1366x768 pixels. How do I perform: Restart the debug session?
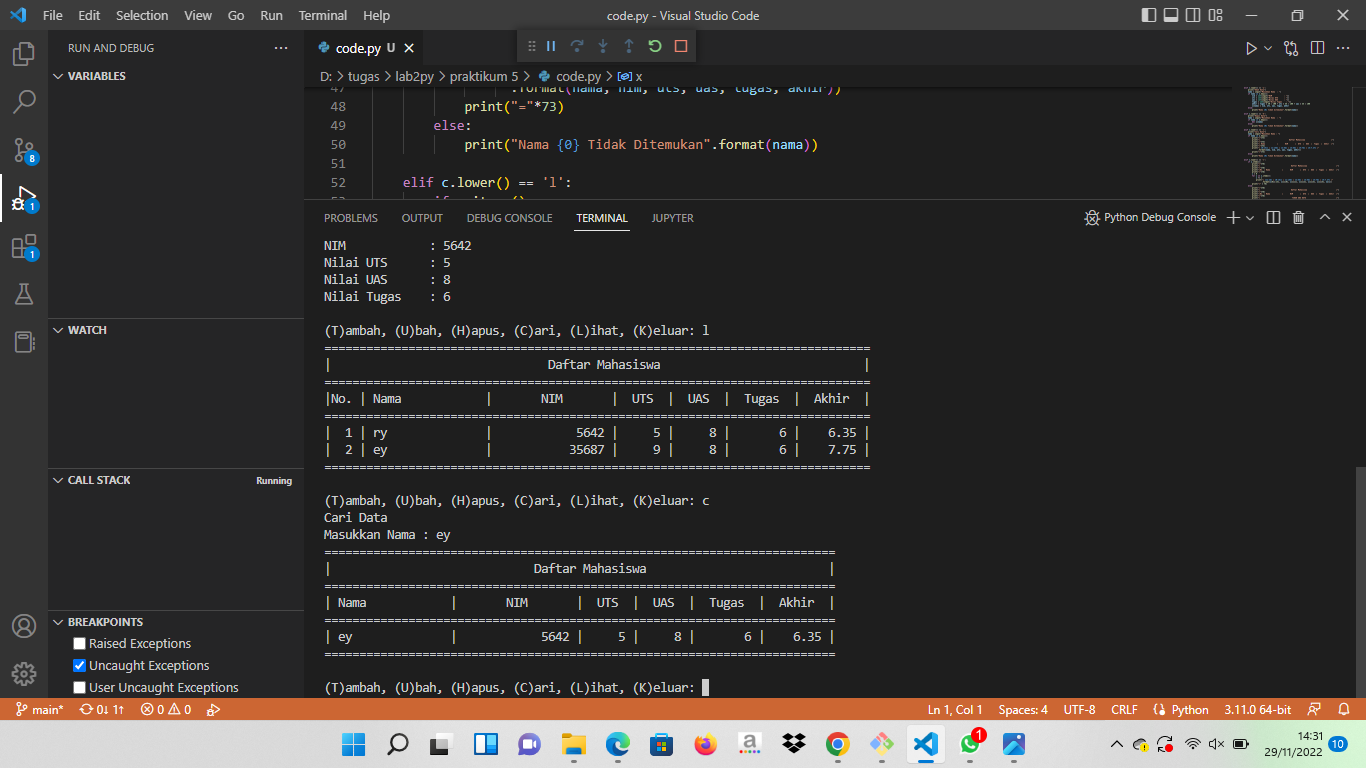click(x=655, y=46)
